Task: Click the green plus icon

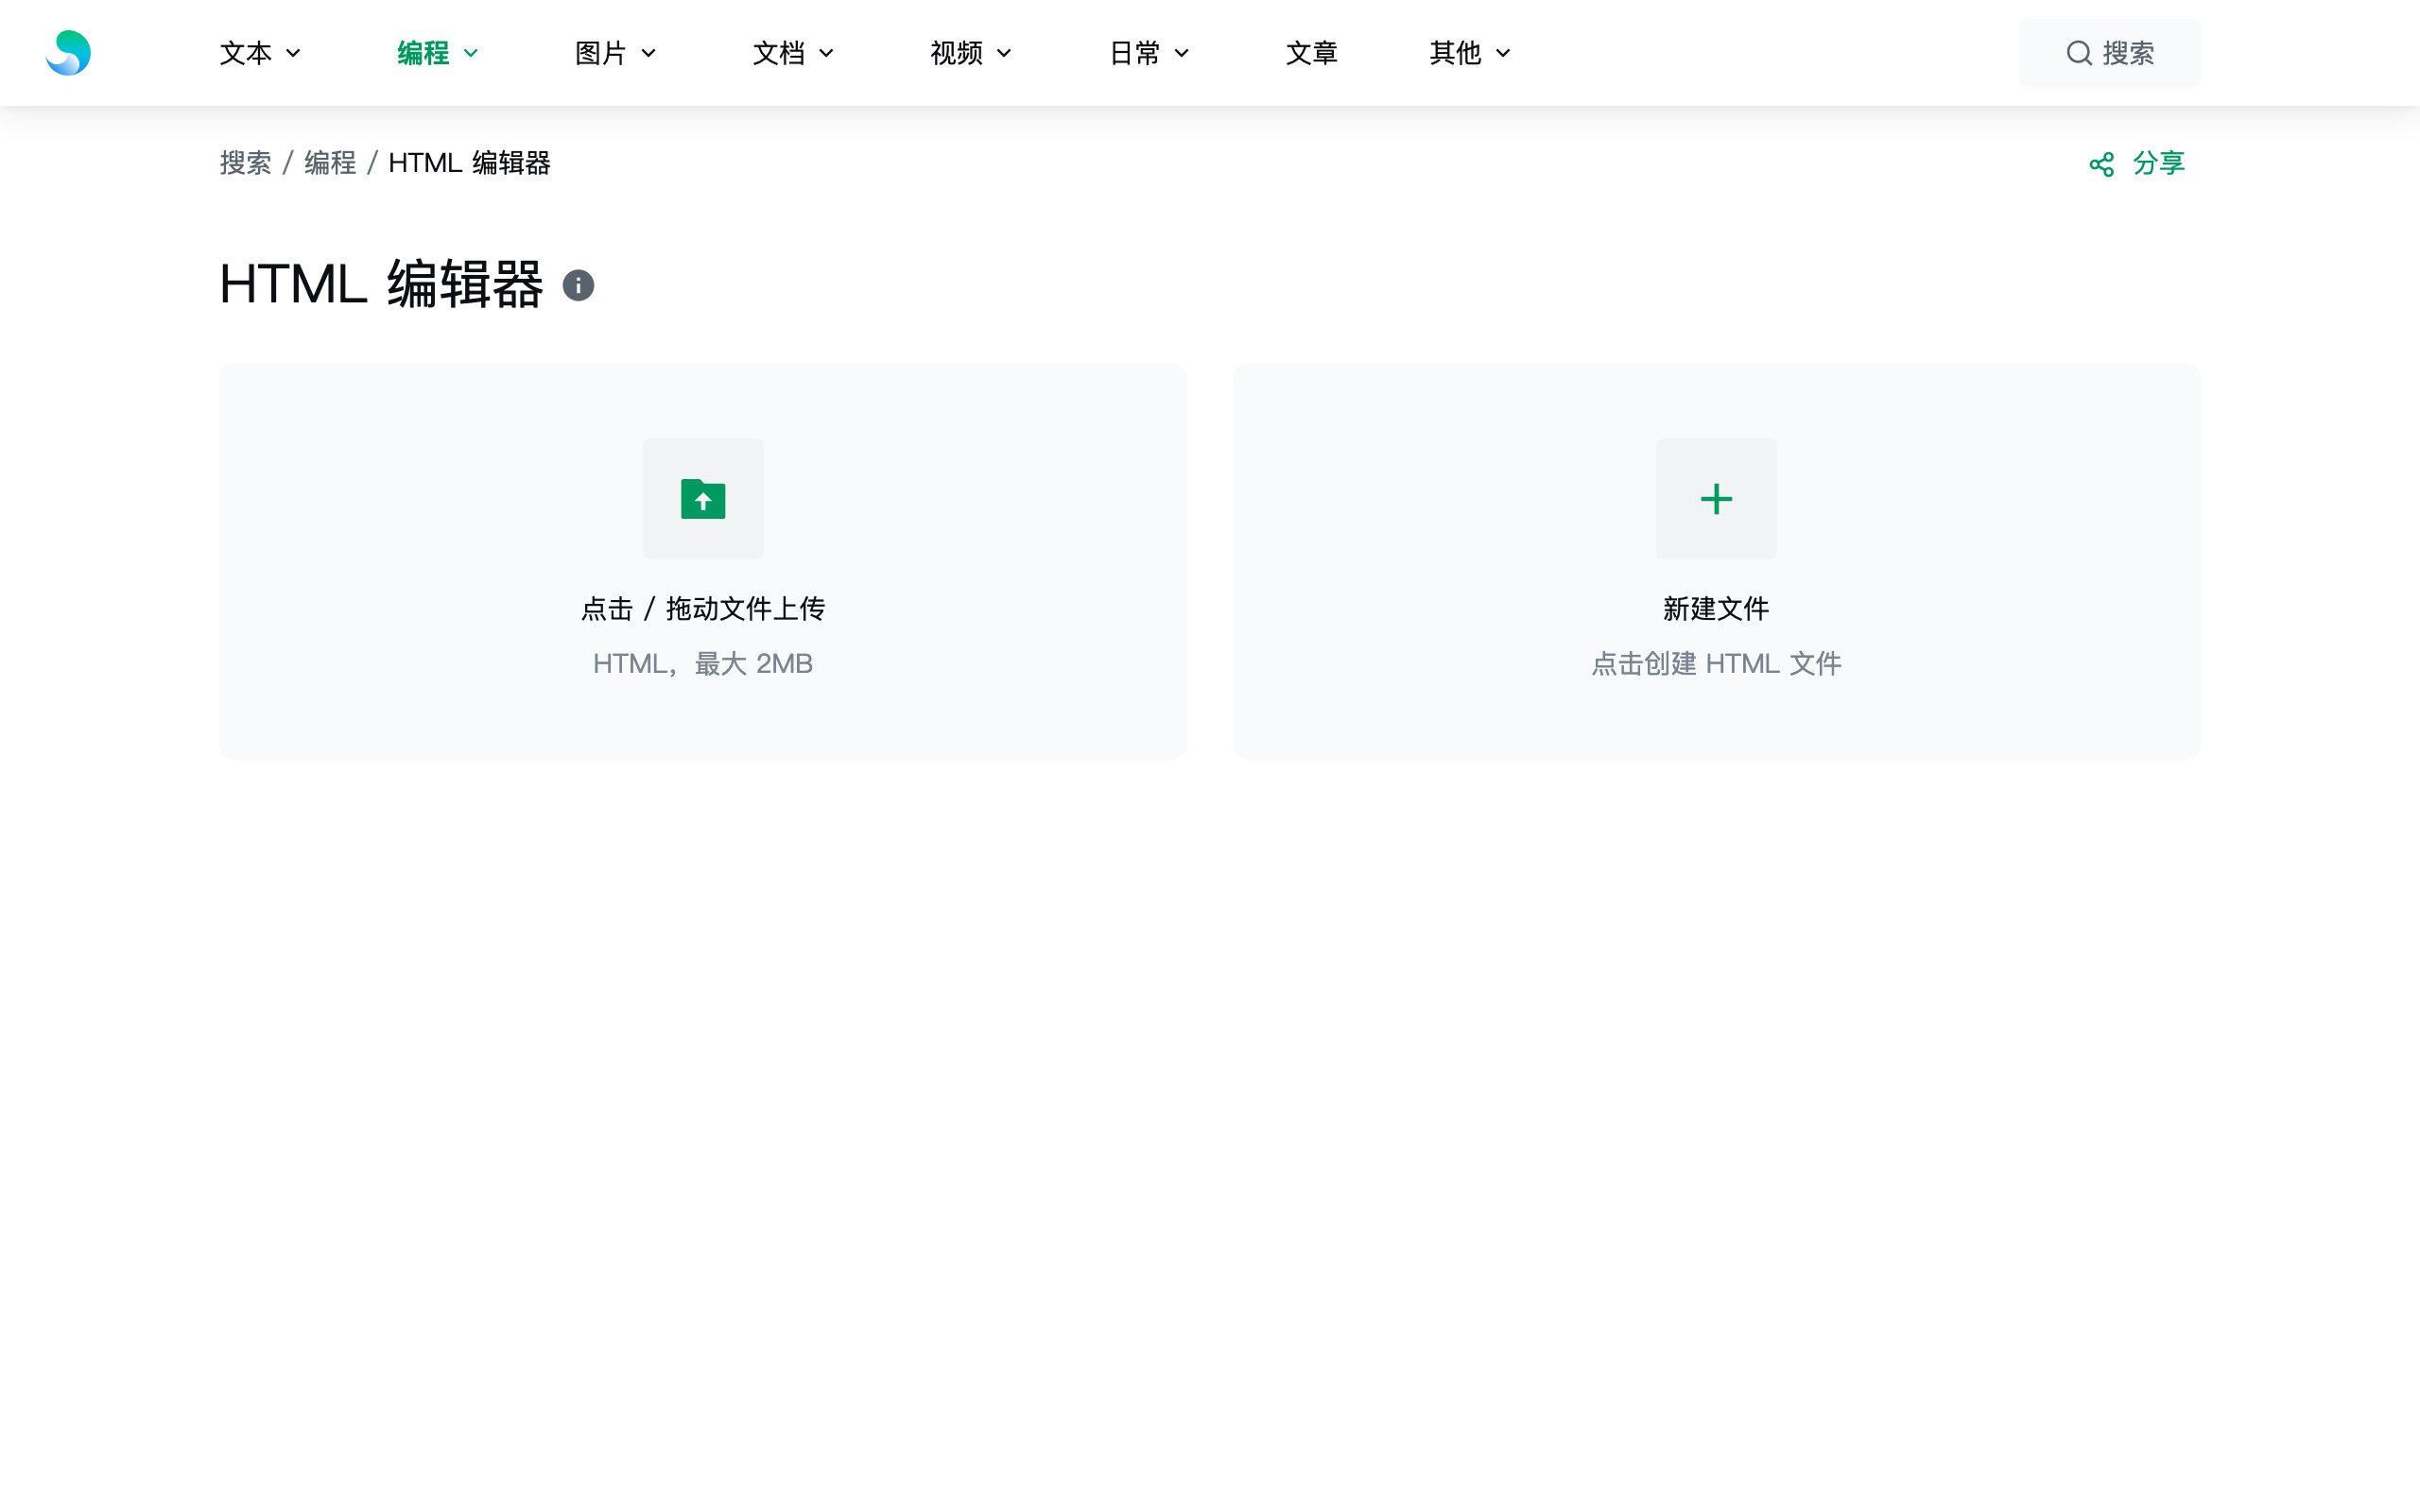Action: tap(1716, 499)
